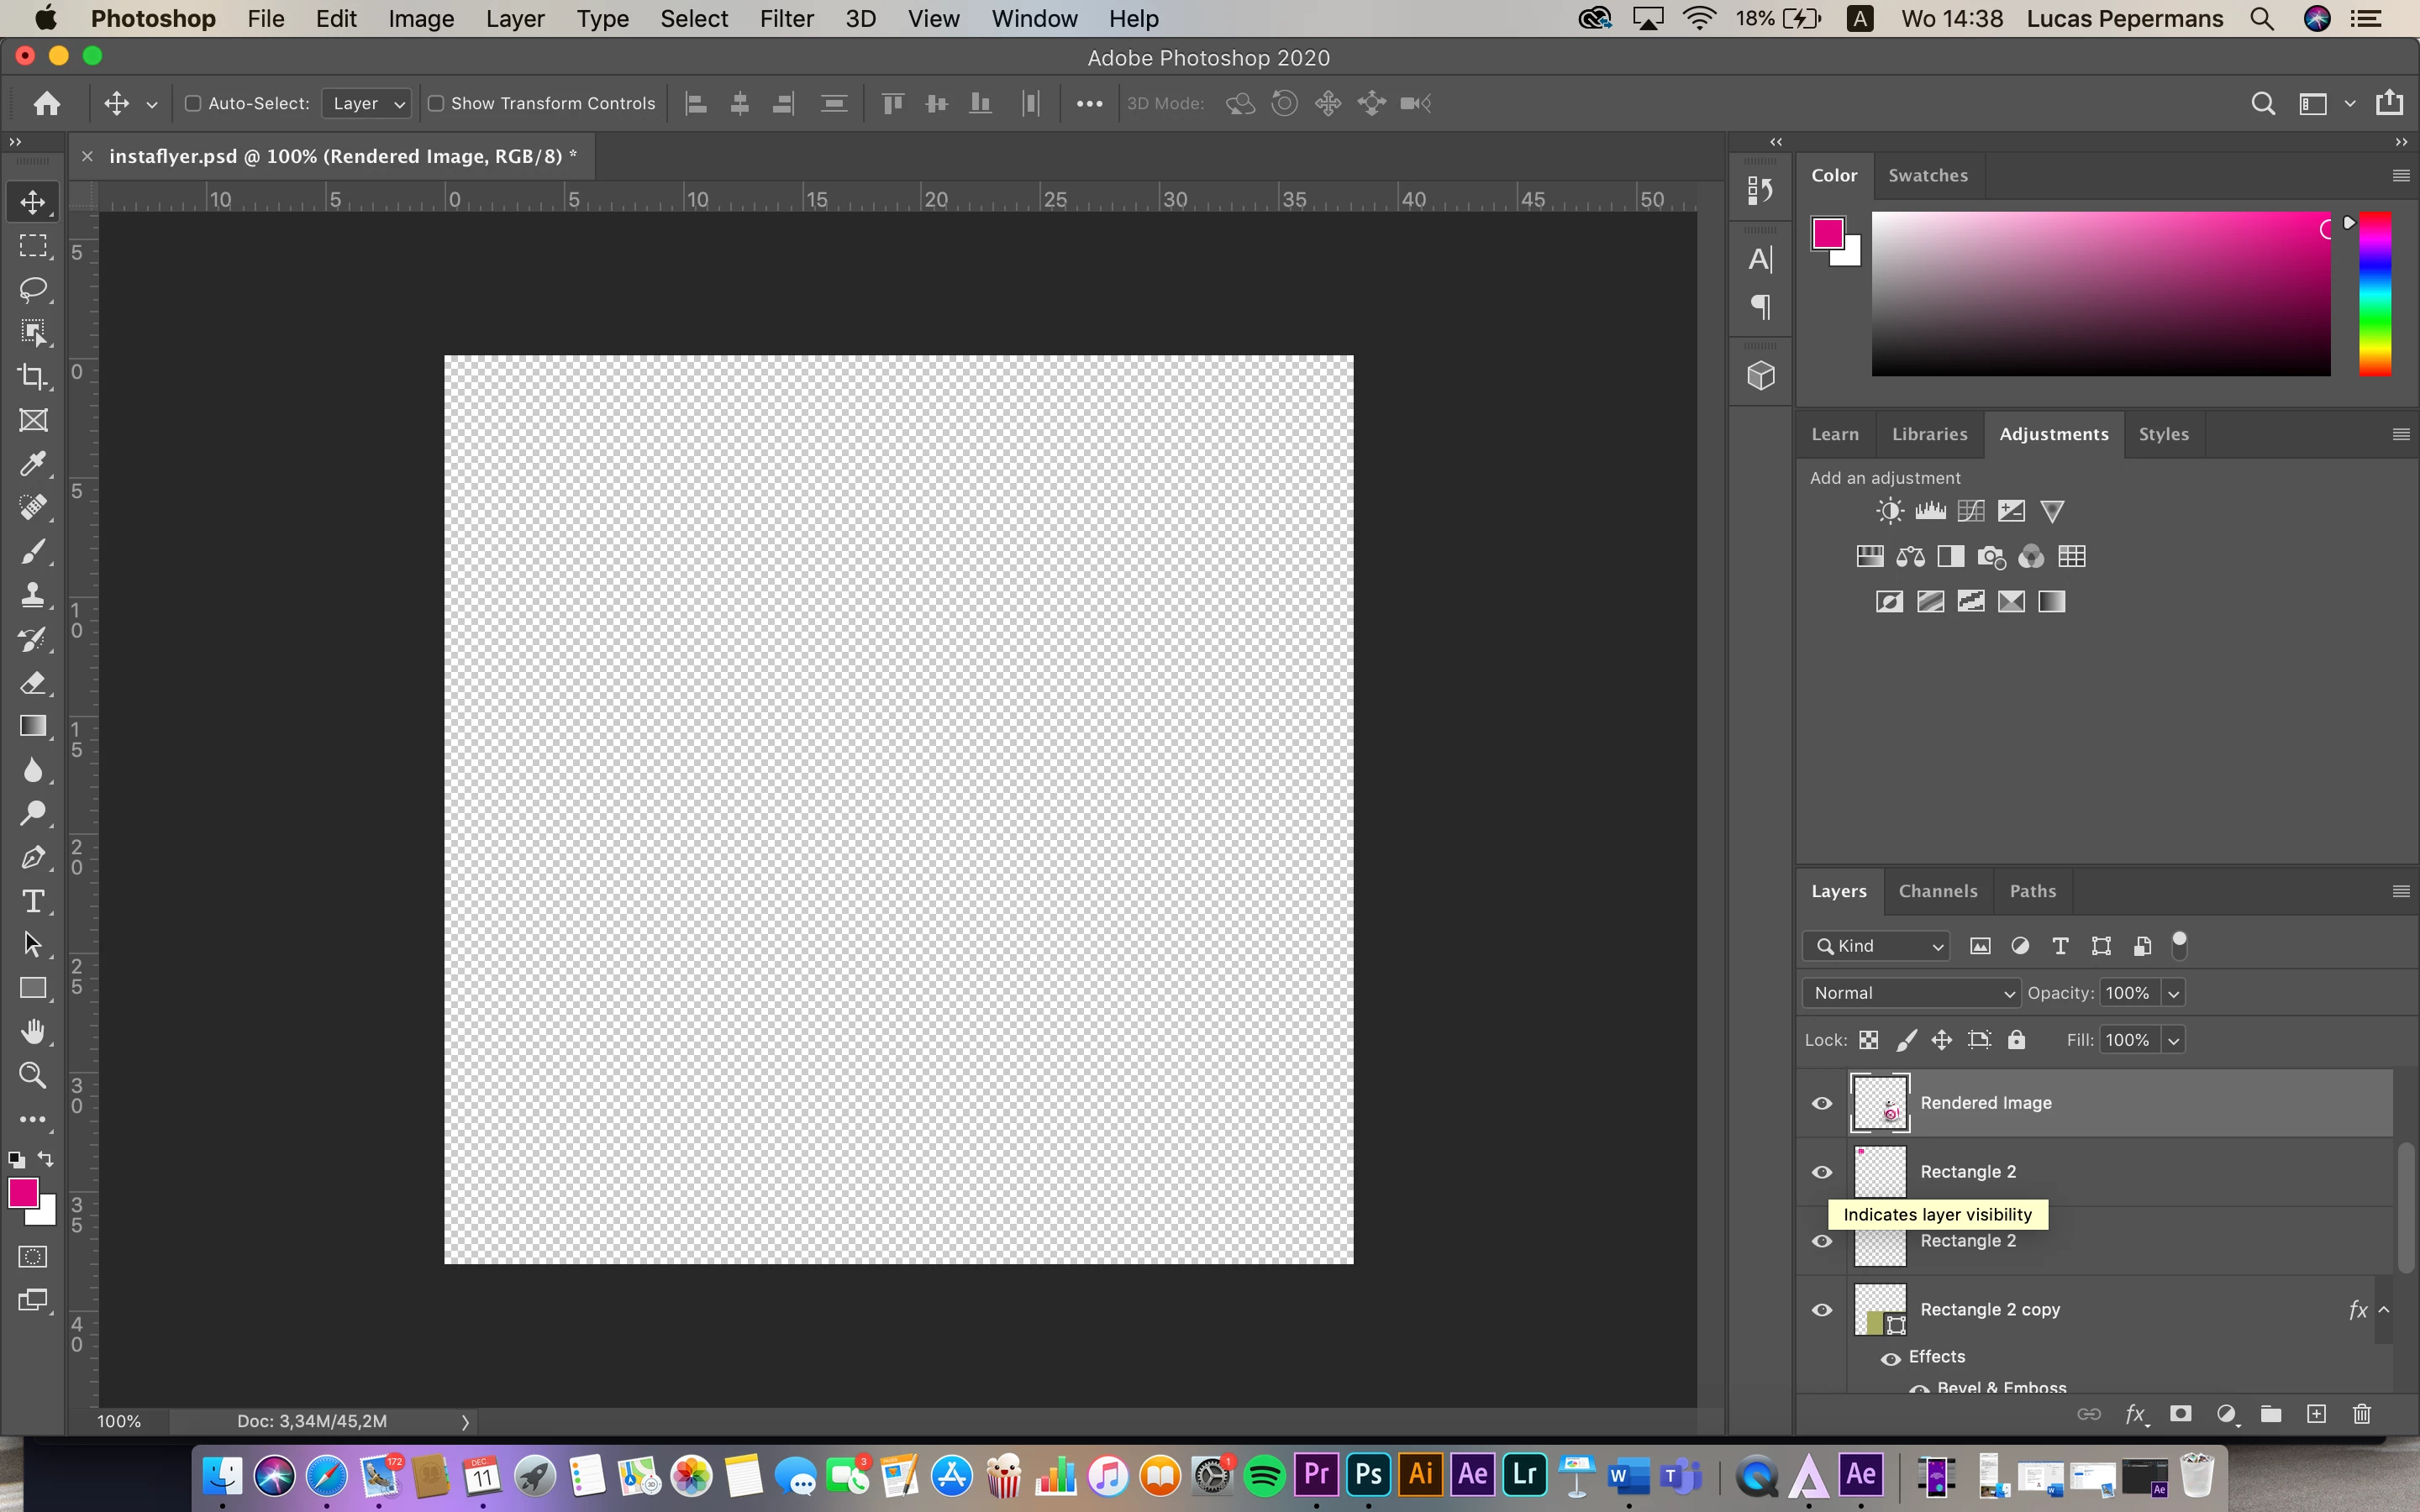The width and height of the screenshot is (2420, 1512).
Task: Select the Lasso tool
Action: (33, 289)
